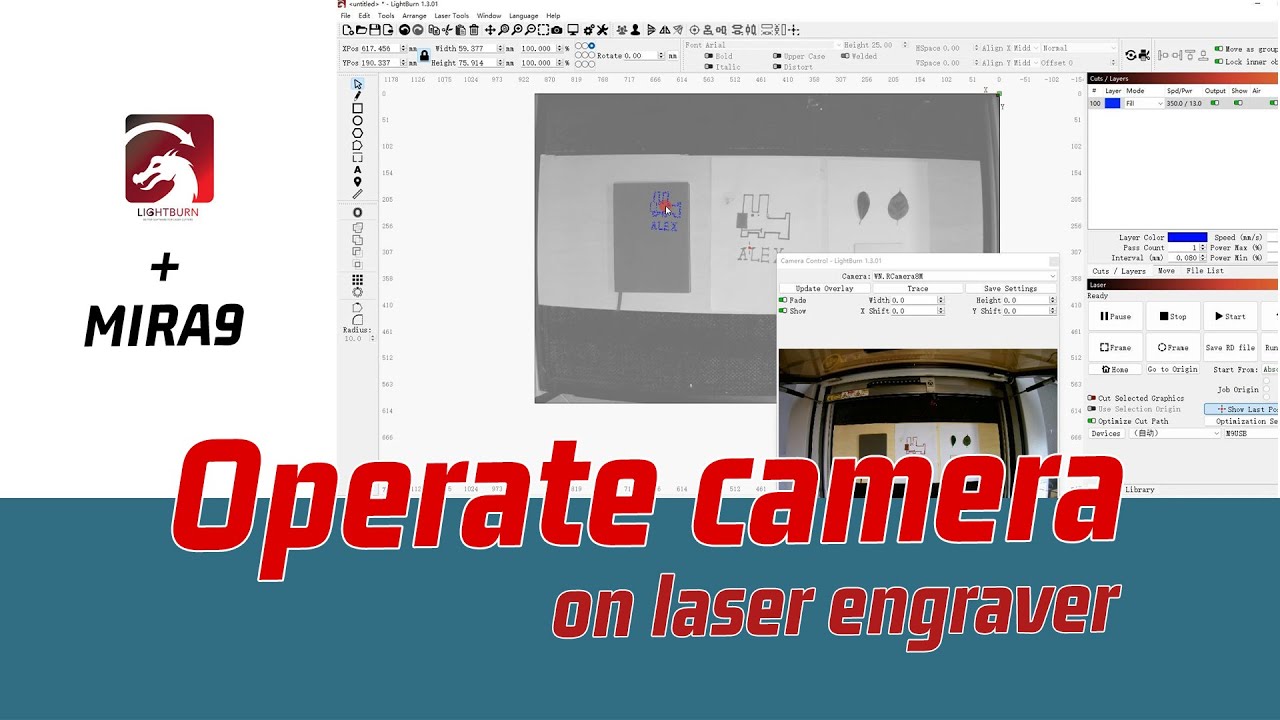Screen dimensions: 1280x720
Task: Select the Rectangle drawing tool
Action: tap(357, 108)
